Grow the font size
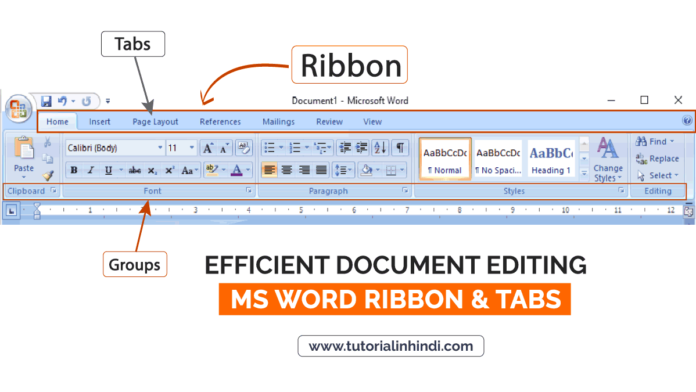696x392 pixels. coord(208,148)
